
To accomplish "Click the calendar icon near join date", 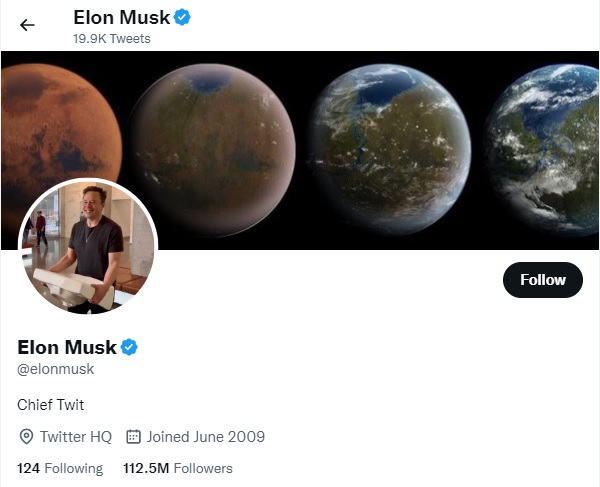I will [x=133, y=437].
